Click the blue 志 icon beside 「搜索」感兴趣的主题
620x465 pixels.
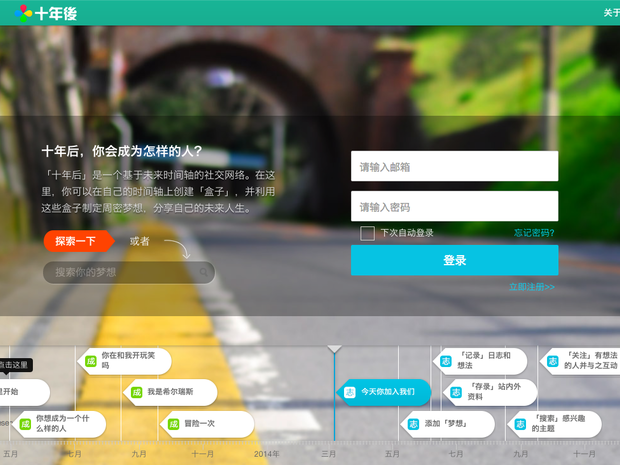click(x=520, y=424)
